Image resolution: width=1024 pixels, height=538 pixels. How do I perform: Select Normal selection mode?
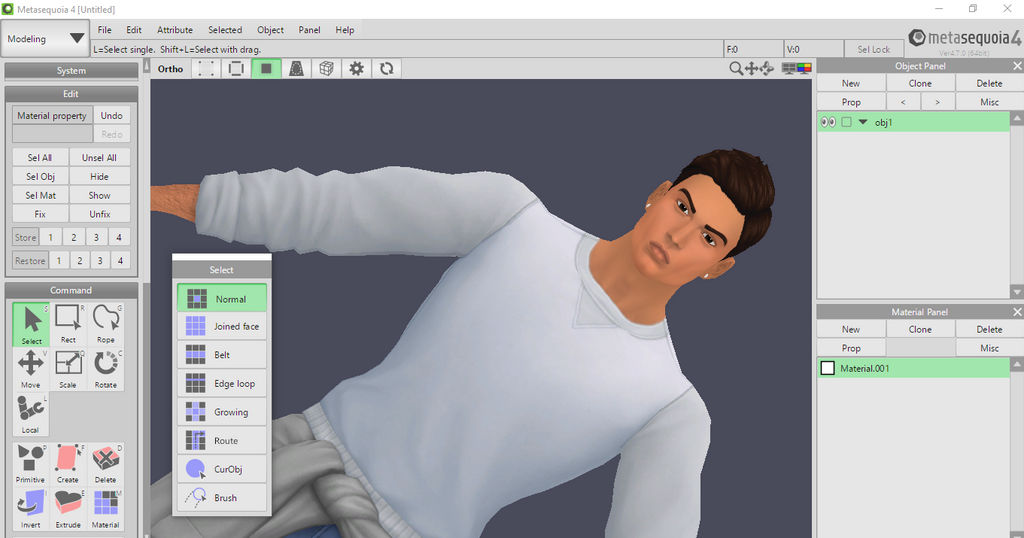pos(222,298)
